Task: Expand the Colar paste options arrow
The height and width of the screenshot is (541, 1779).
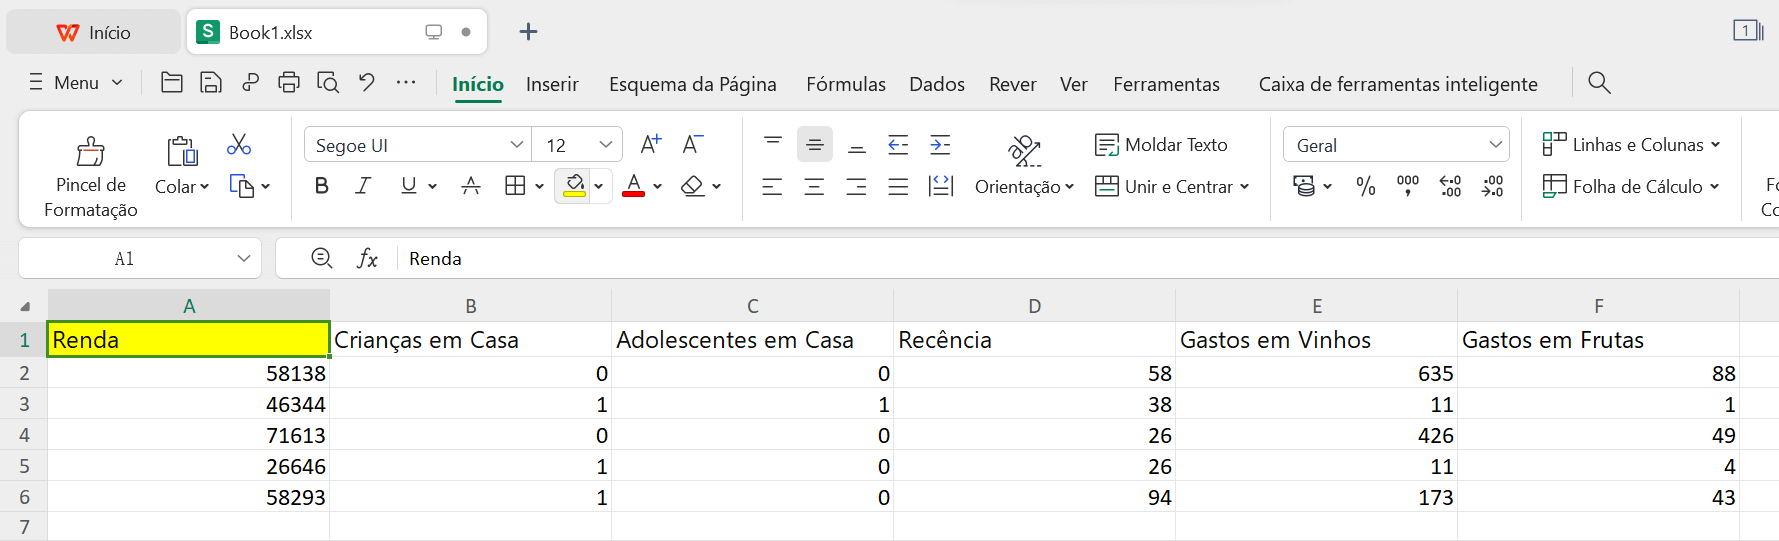Action: point(205,187)
